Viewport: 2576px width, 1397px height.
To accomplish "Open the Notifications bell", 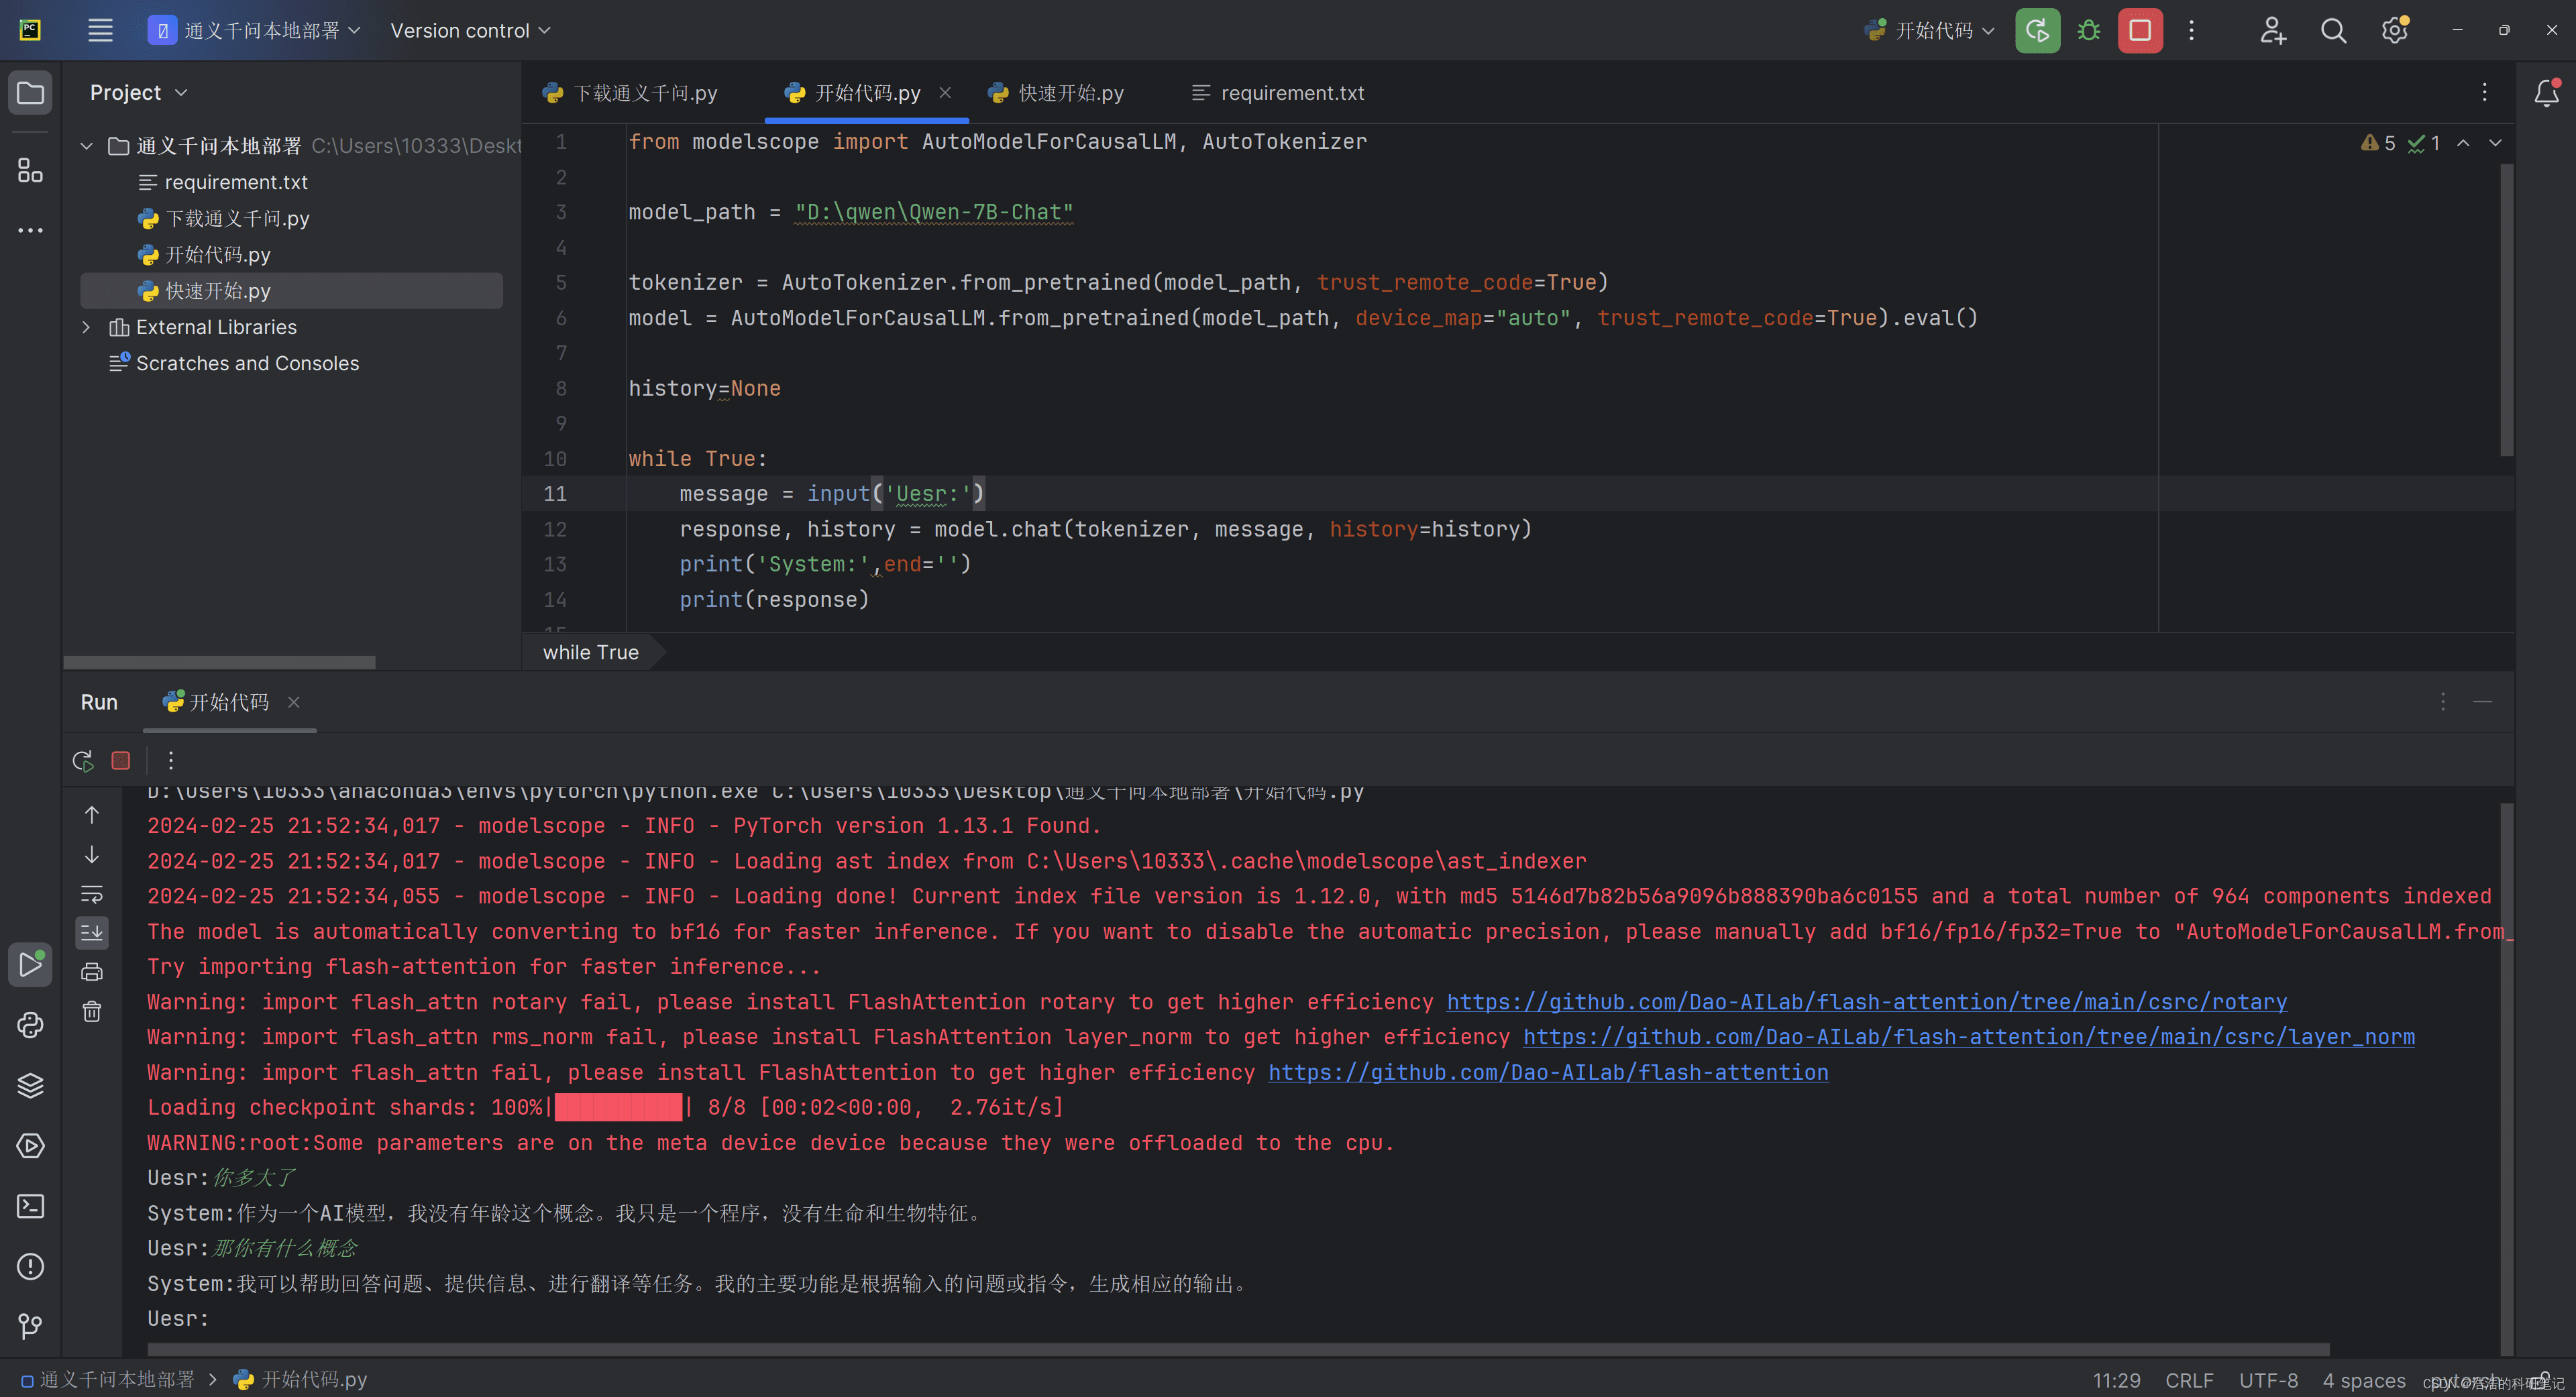I will coord(2546,93).
